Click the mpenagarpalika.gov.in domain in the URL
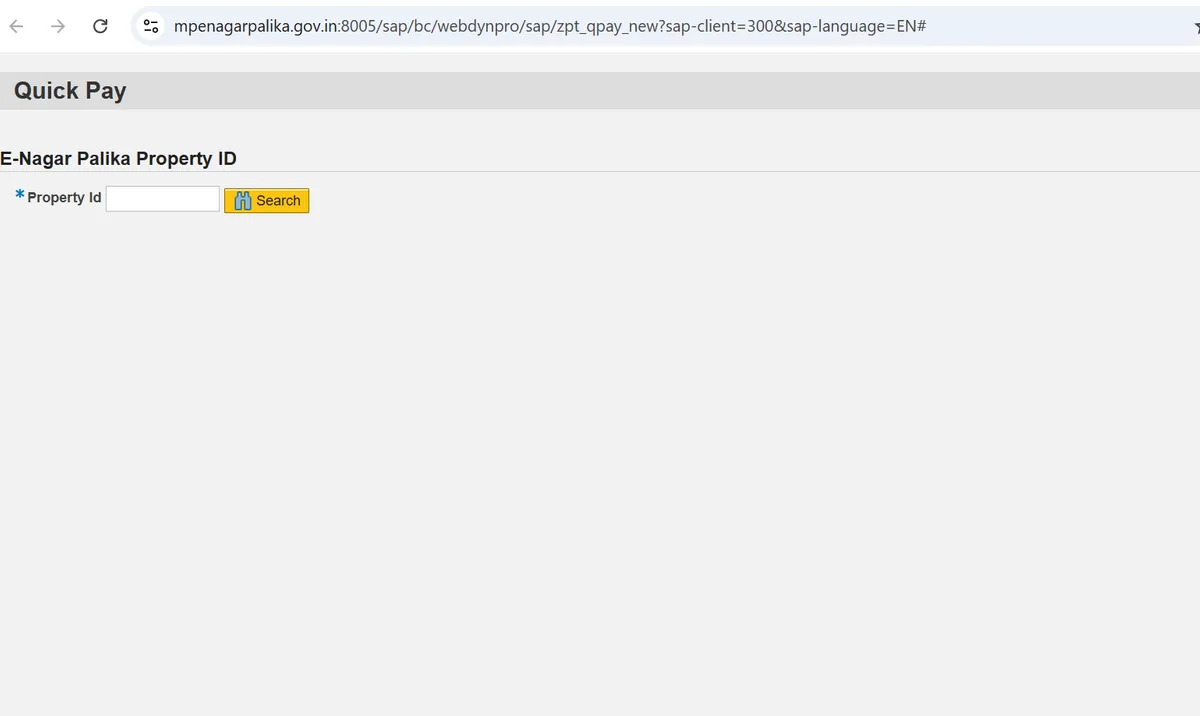Image resolution: width=1200 pixels, height=716 pixels. click(x=255, y=26)
